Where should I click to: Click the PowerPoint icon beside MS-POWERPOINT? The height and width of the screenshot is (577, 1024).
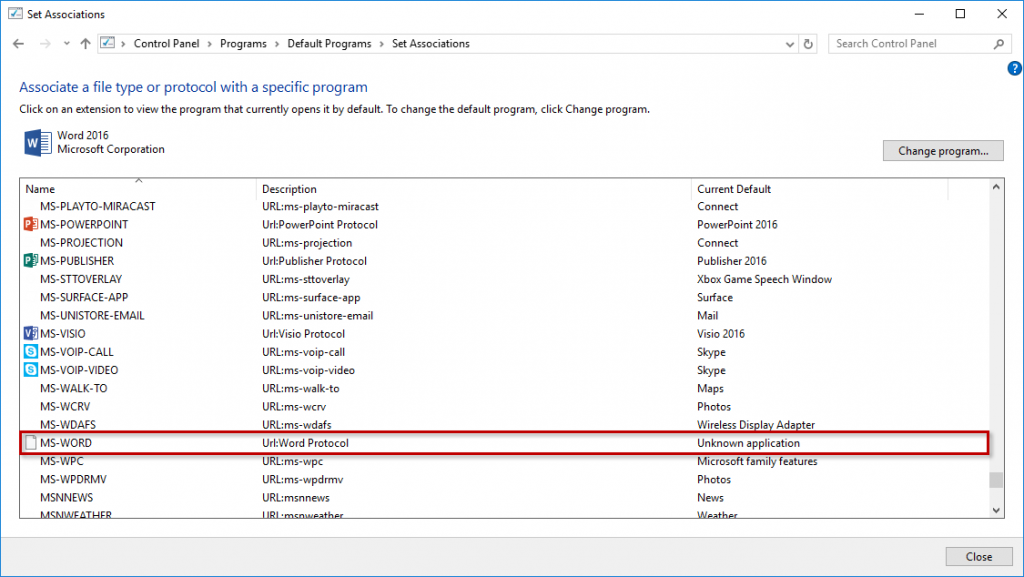coord(29,225)
